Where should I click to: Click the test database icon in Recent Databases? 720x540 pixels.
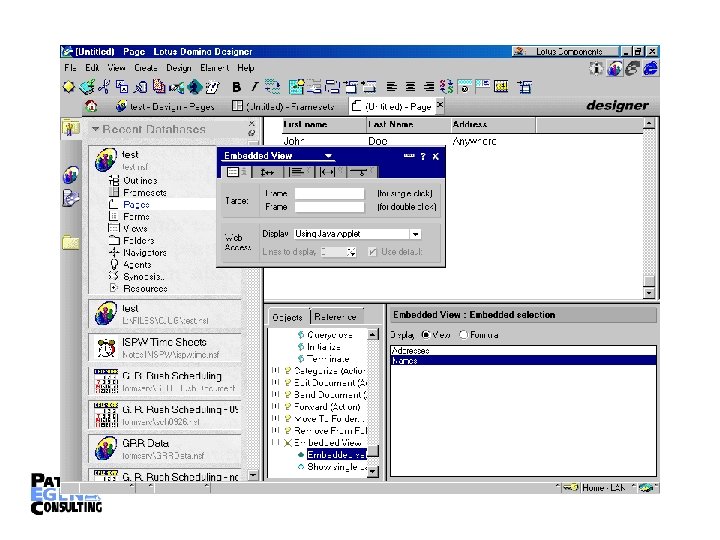click(106, 160)
